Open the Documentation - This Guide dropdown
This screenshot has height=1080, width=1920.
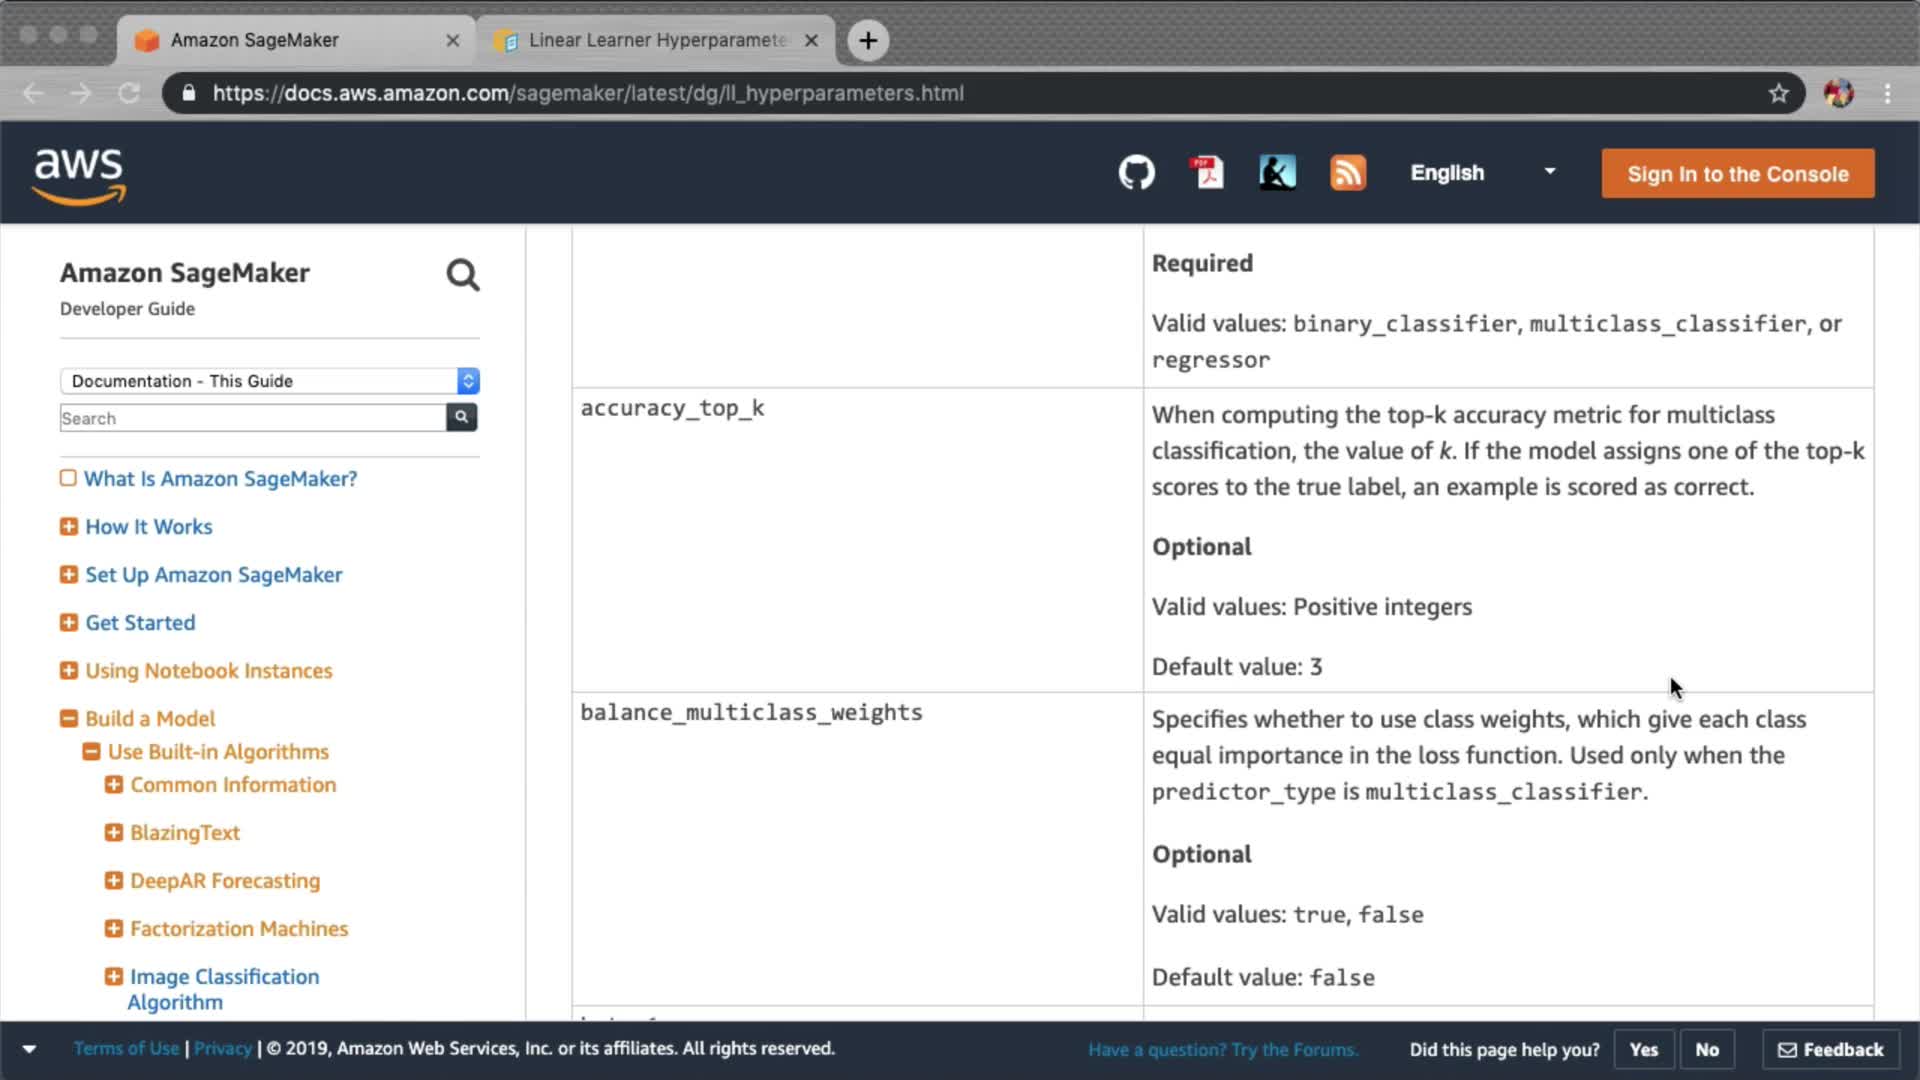(x=269, y=381)
